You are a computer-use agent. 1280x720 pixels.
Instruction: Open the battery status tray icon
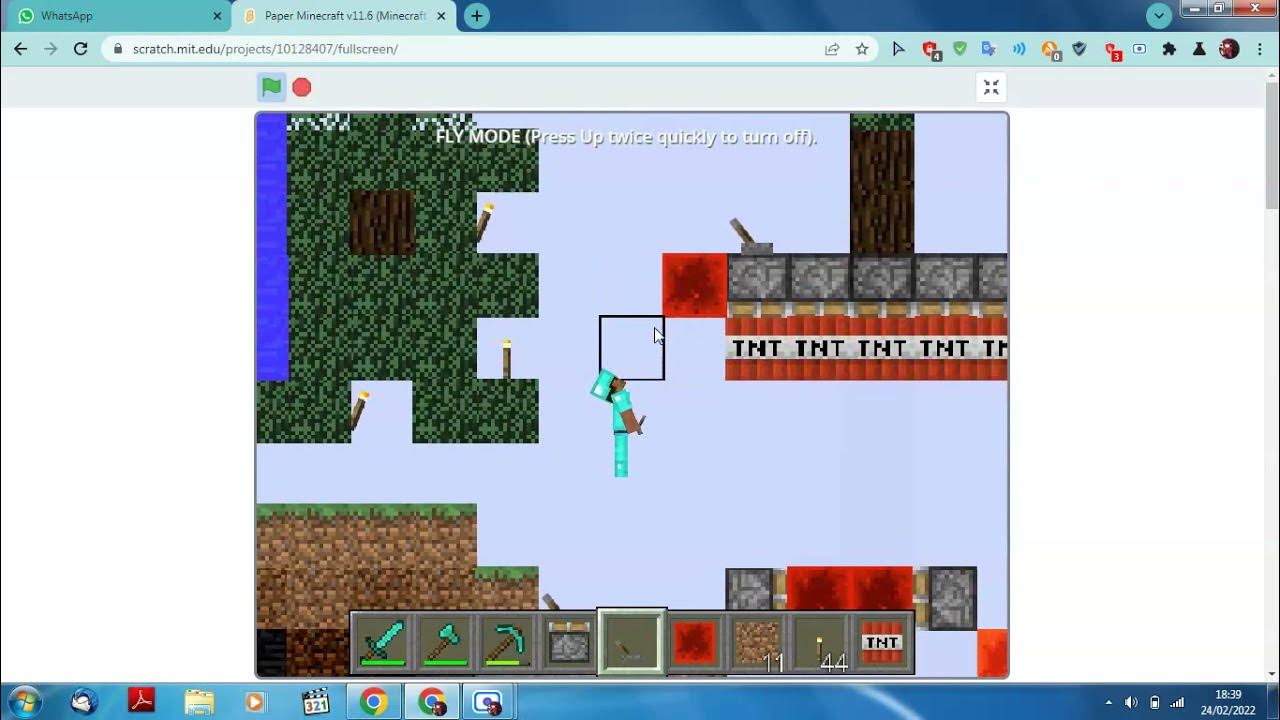[1155, 702]
